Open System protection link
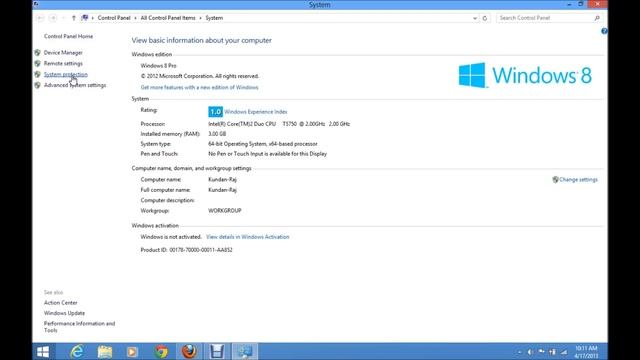The height and width of the screenshot is (360, 640). pos(66,74)
